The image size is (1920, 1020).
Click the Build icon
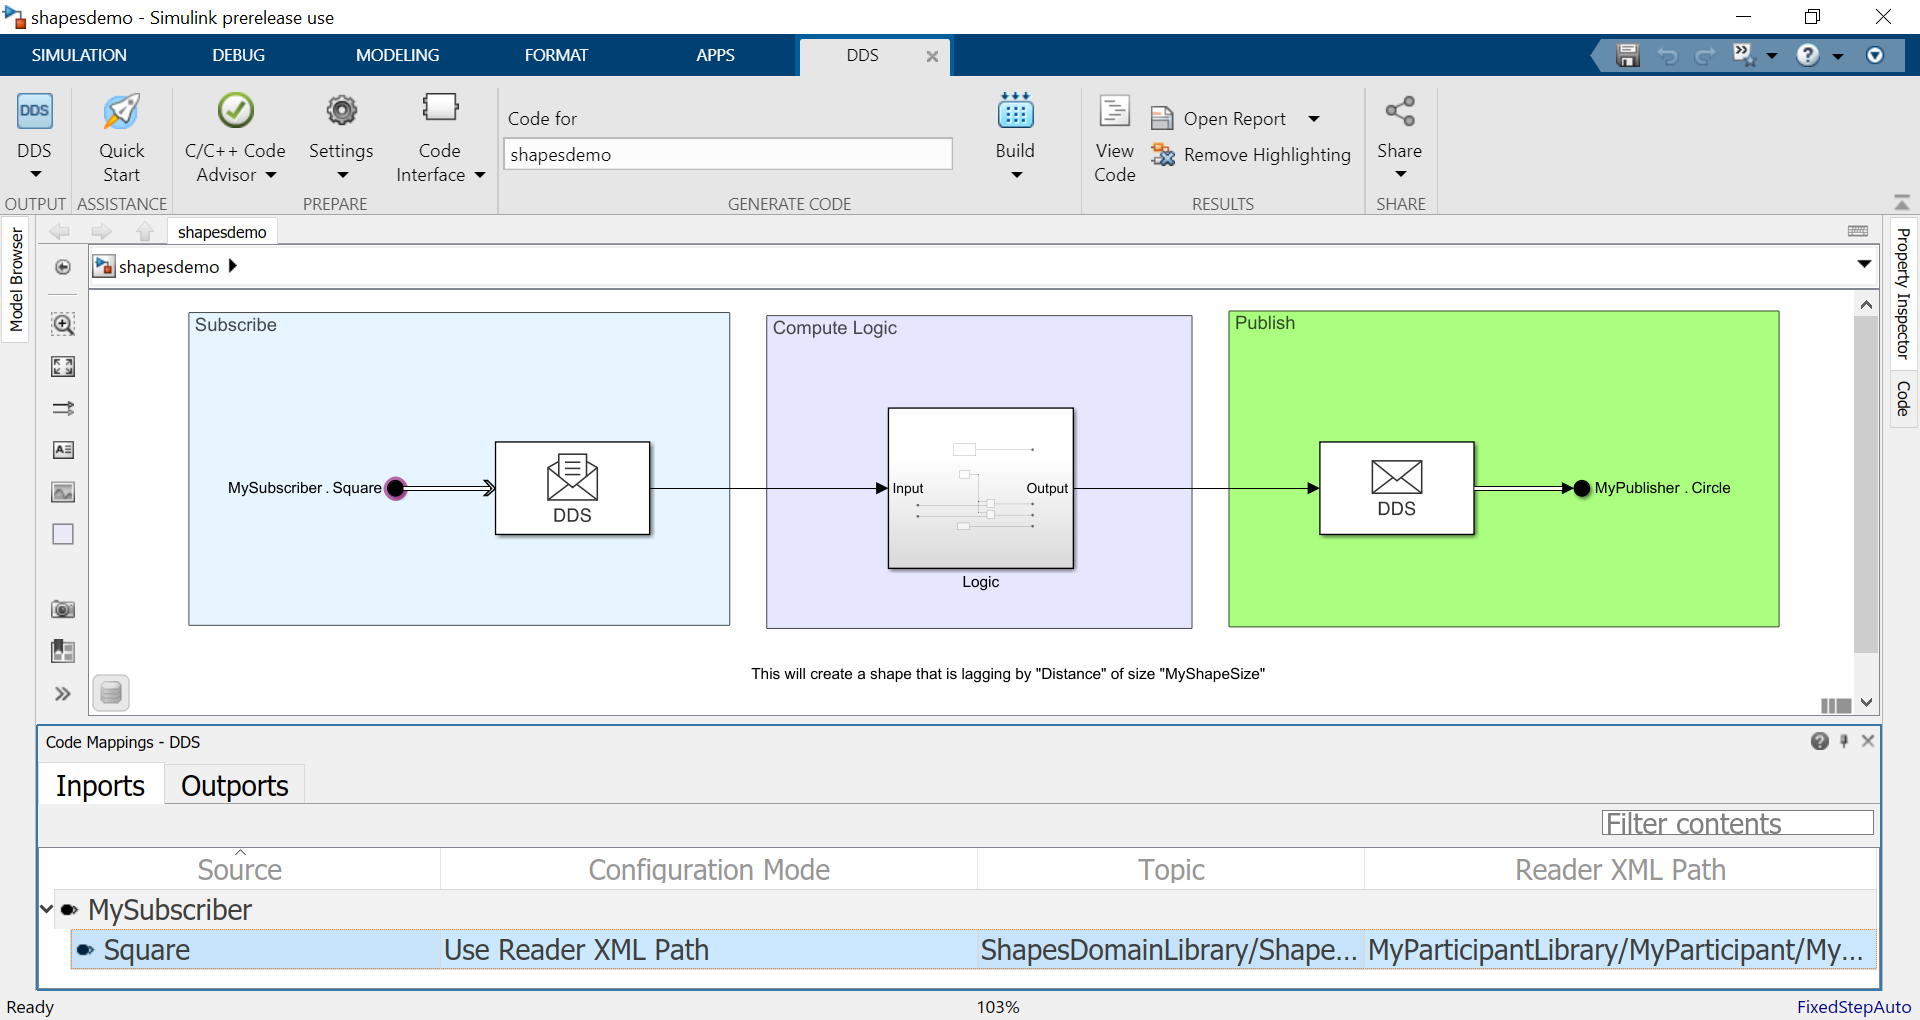pos(1015,111)
